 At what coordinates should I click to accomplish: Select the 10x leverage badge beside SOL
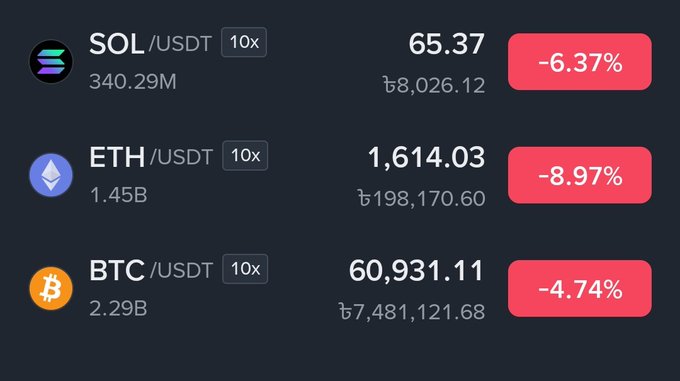coord(244,42)
